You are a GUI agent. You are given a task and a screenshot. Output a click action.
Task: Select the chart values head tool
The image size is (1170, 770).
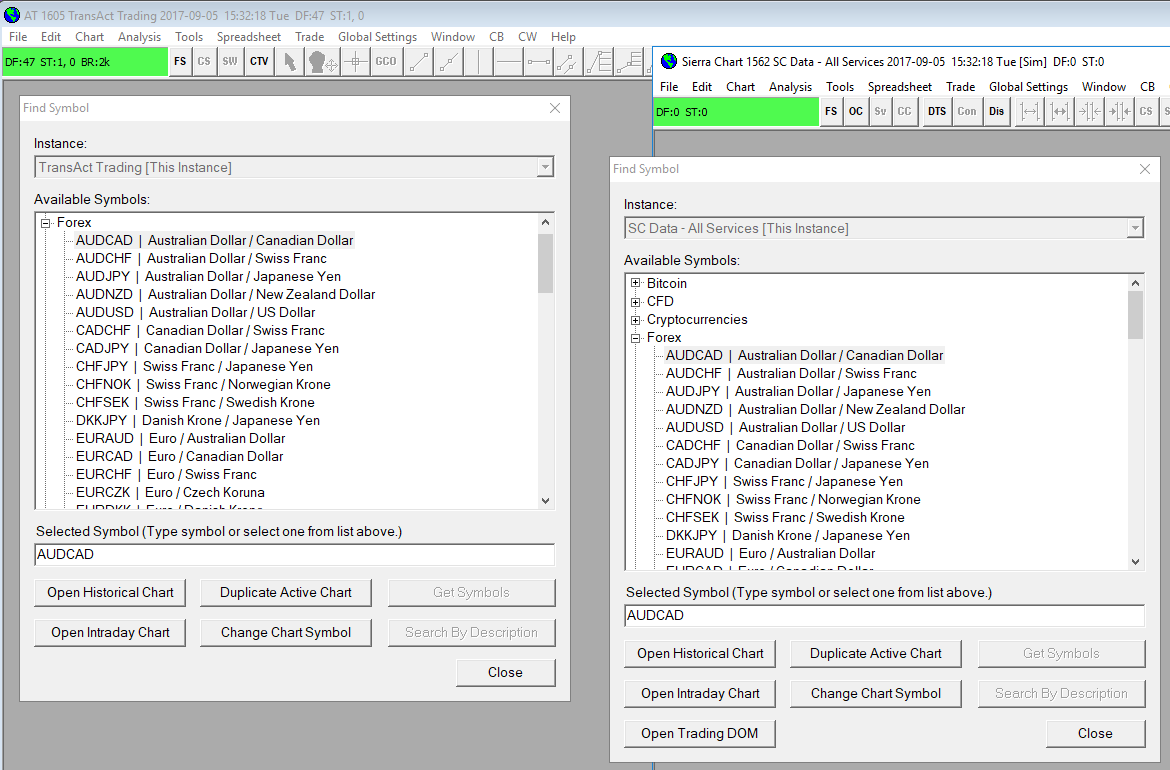(x=322, y=62)
